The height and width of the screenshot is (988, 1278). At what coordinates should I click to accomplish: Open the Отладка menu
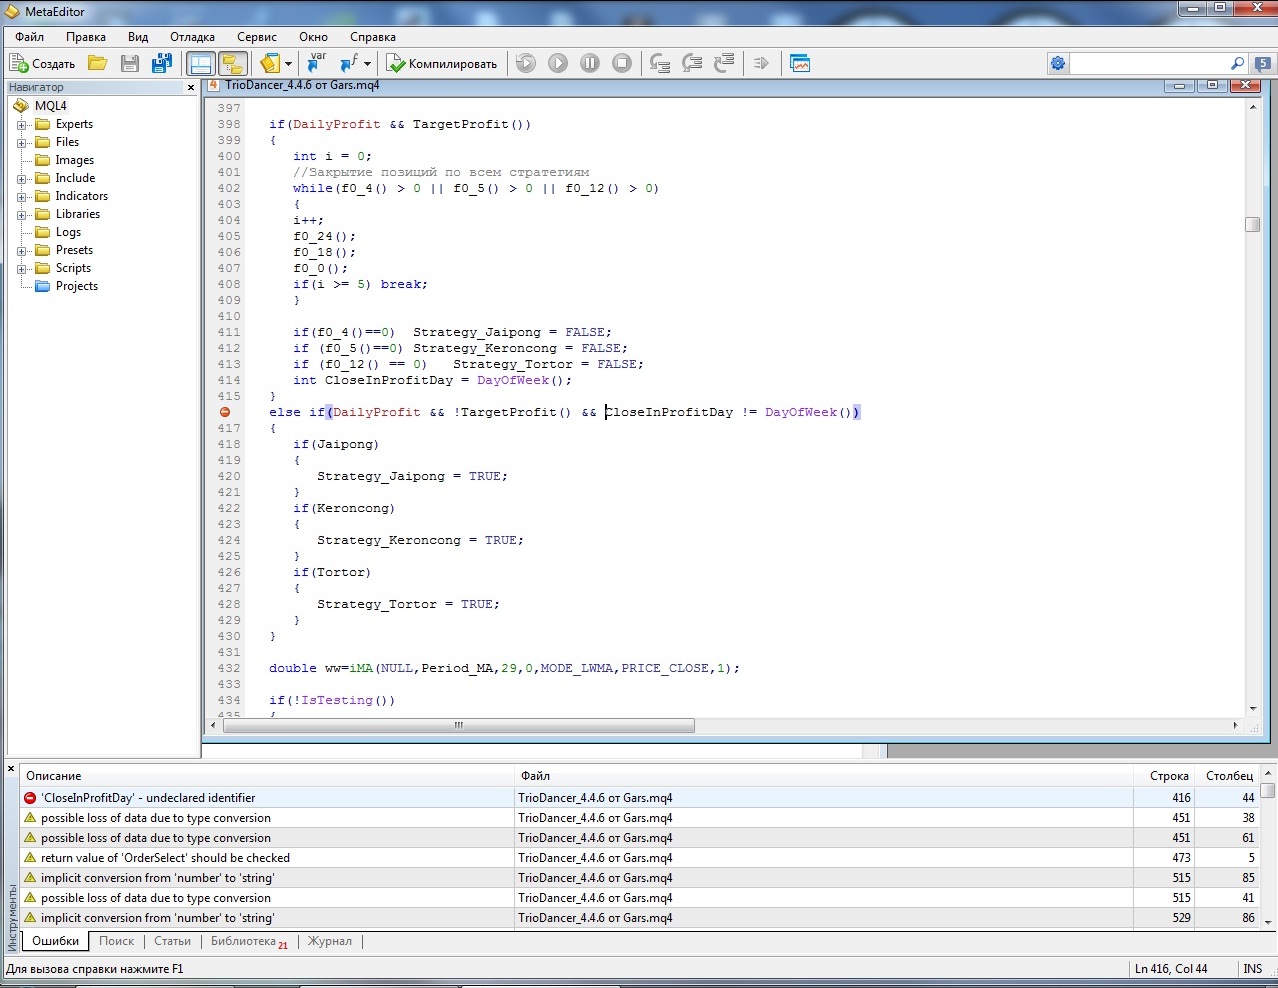pos(192,37)
